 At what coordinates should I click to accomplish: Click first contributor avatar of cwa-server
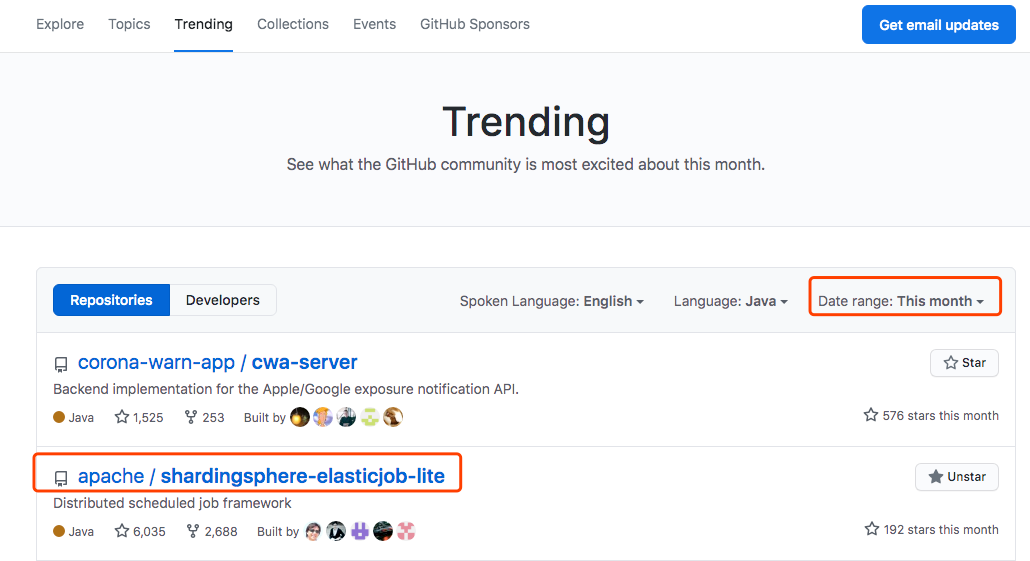[300, 417]
